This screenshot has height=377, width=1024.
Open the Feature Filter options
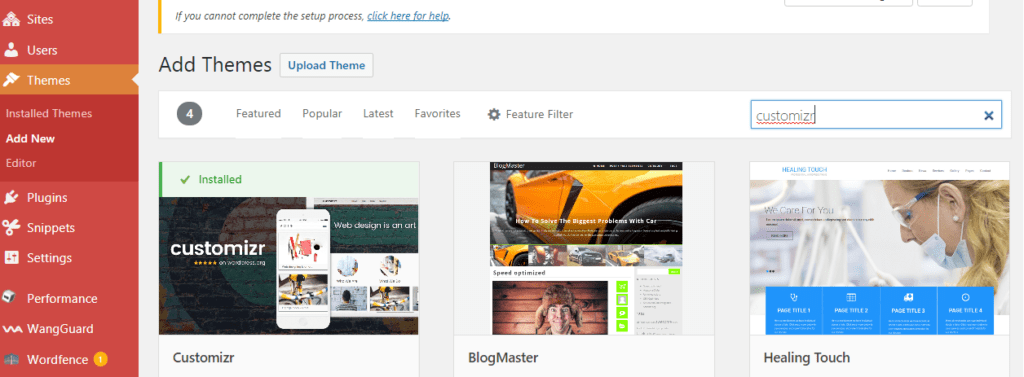pos(530,114)
